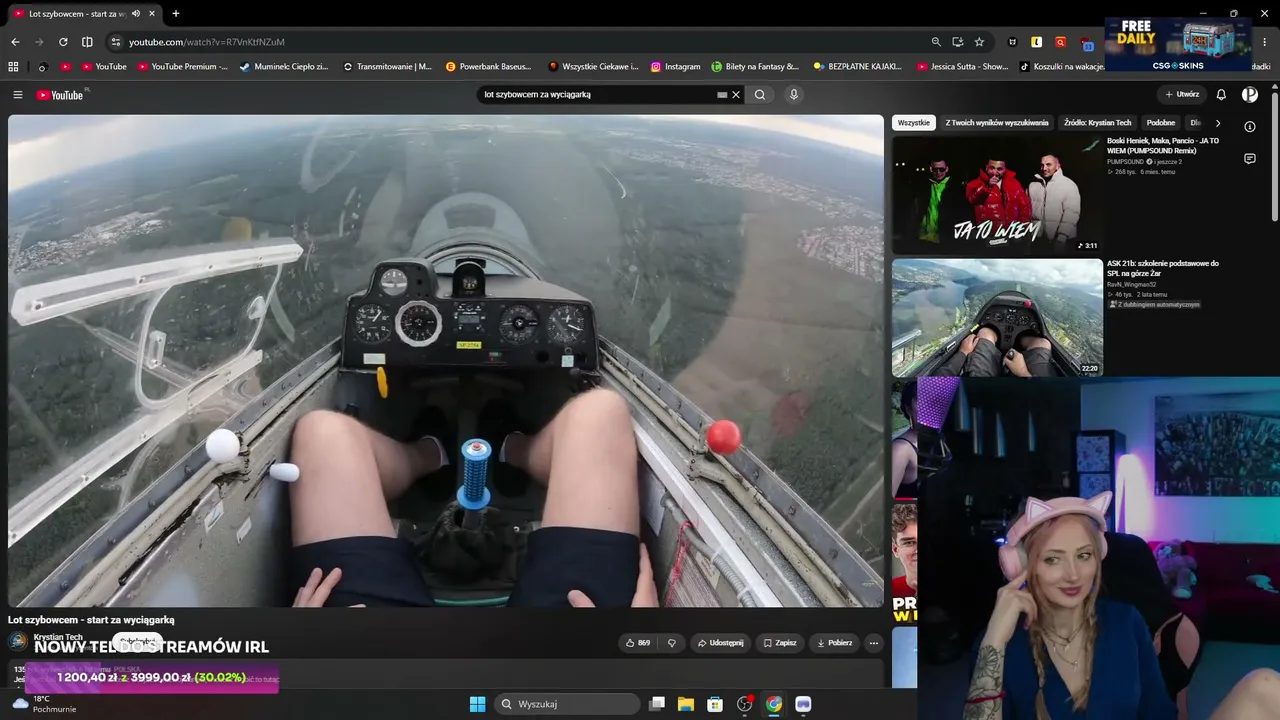The image size is (1280, 720).
Task: Submit search with the magnifier button
Action: (760, 95)
